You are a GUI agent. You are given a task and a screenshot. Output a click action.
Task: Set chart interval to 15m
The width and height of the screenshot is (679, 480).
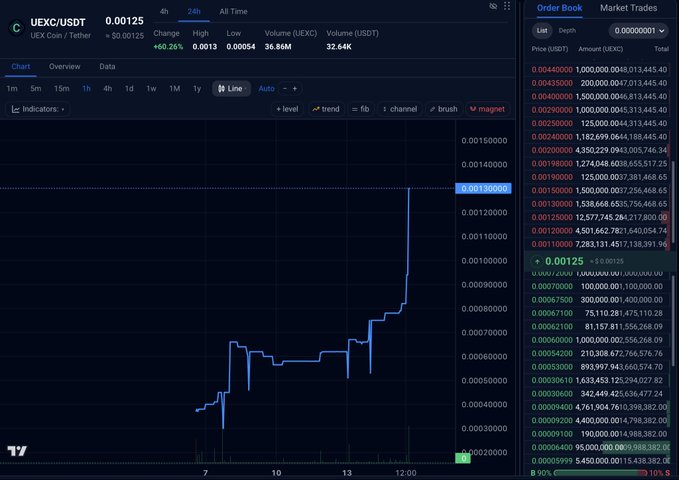(x=61, y=88)
